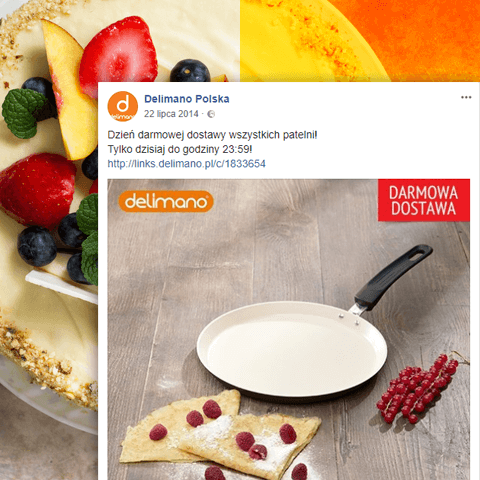Click the peach slice on the background cake

68,90
